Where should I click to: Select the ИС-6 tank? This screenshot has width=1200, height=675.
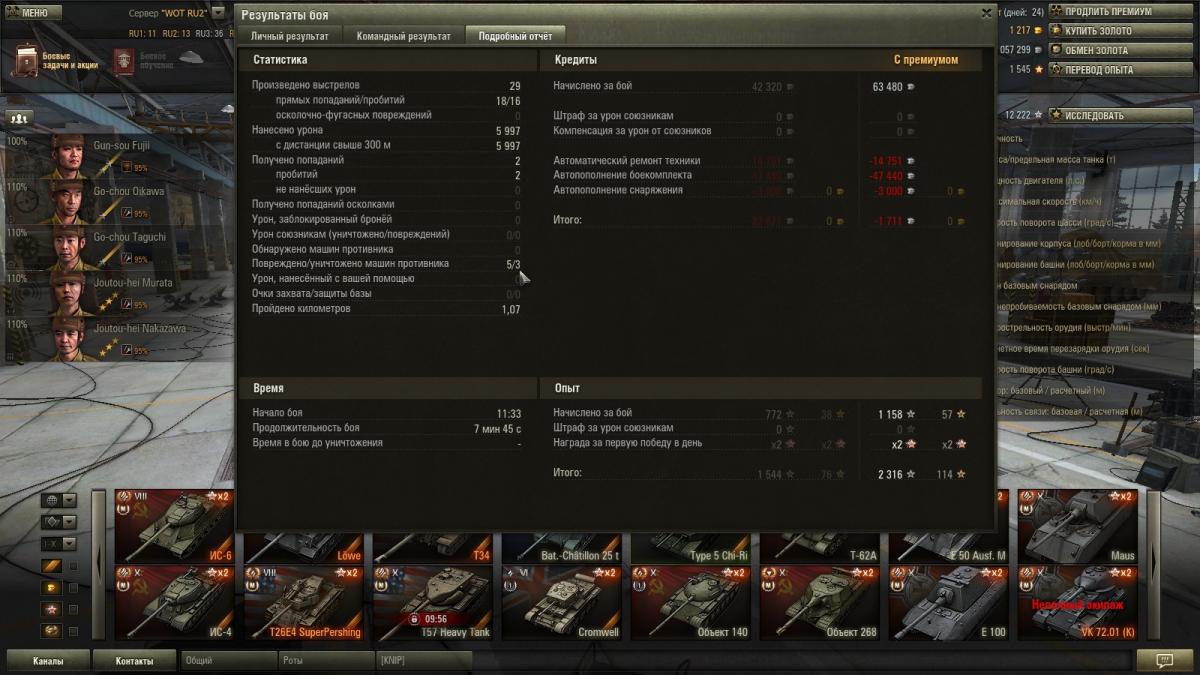point(174,526)
